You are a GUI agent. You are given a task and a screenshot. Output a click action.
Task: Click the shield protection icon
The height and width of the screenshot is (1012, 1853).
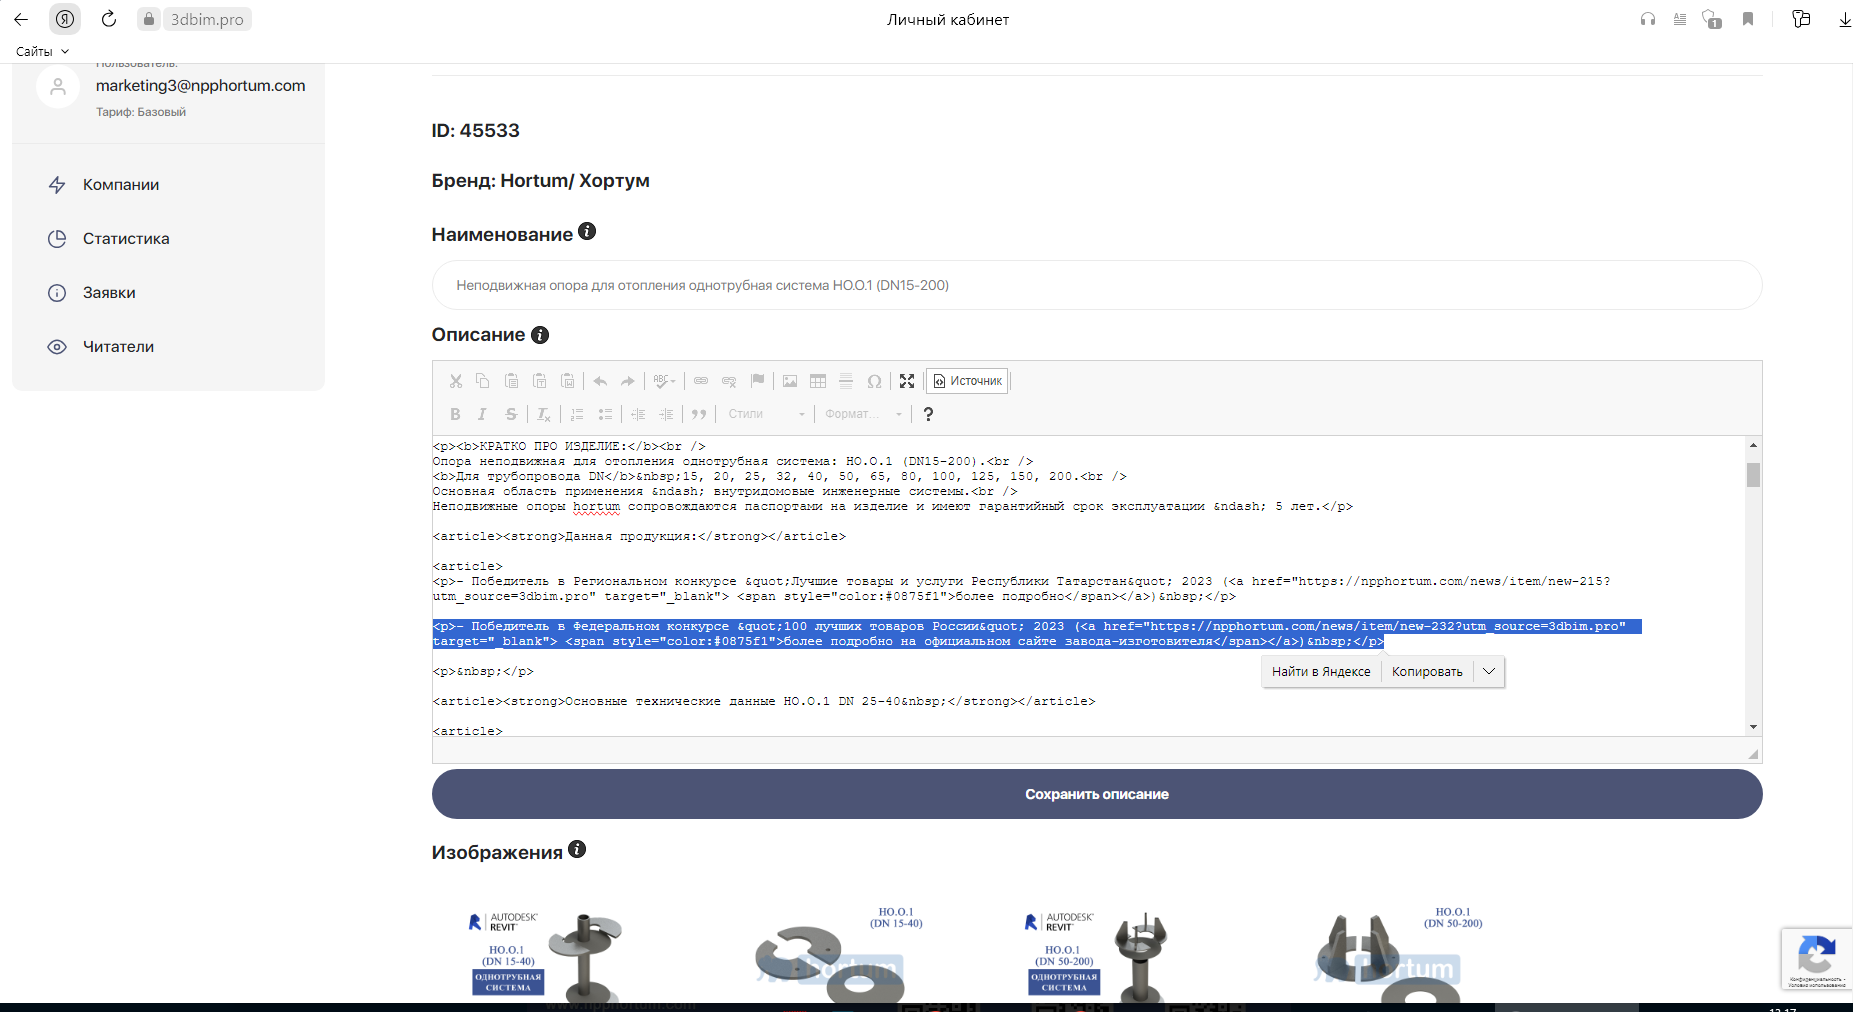pos(1712,19)
